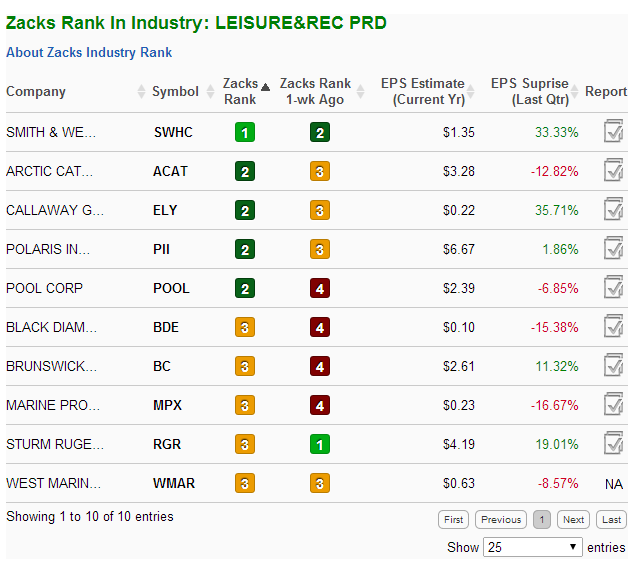Click the current Zacks Rank 2 badge for ELY
The image size is (634, 568).
coord(245,210)
